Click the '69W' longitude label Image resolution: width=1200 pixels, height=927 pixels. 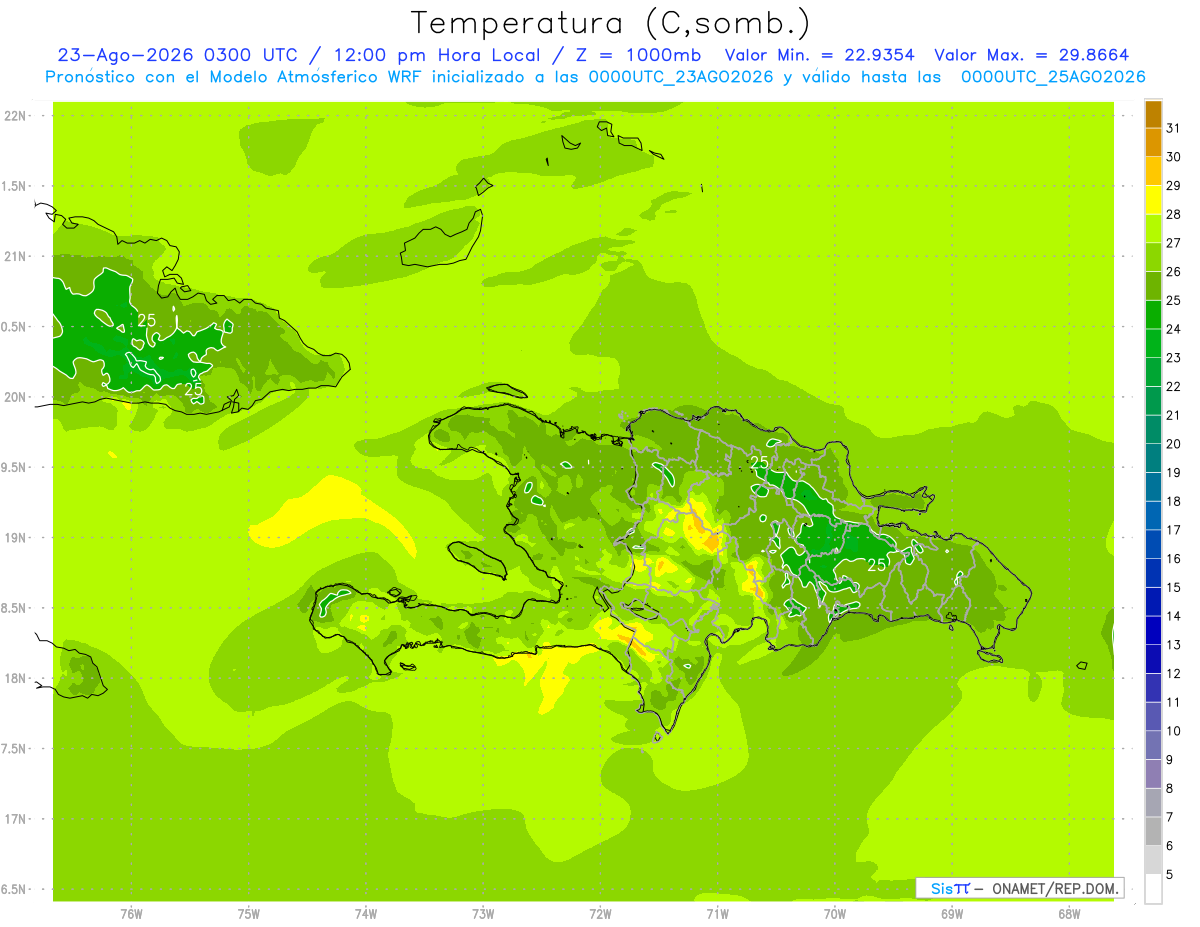click(x=952, y=913)
